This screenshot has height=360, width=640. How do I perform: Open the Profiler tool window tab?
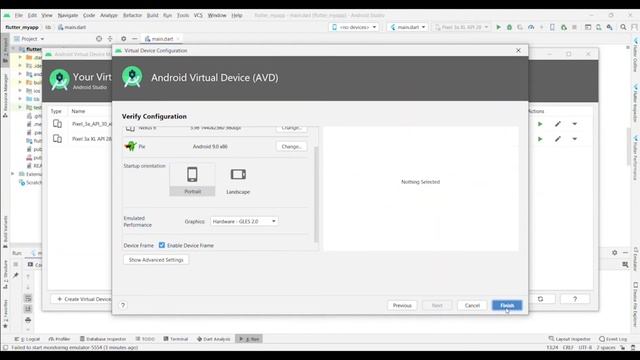(x=59, y=339)
